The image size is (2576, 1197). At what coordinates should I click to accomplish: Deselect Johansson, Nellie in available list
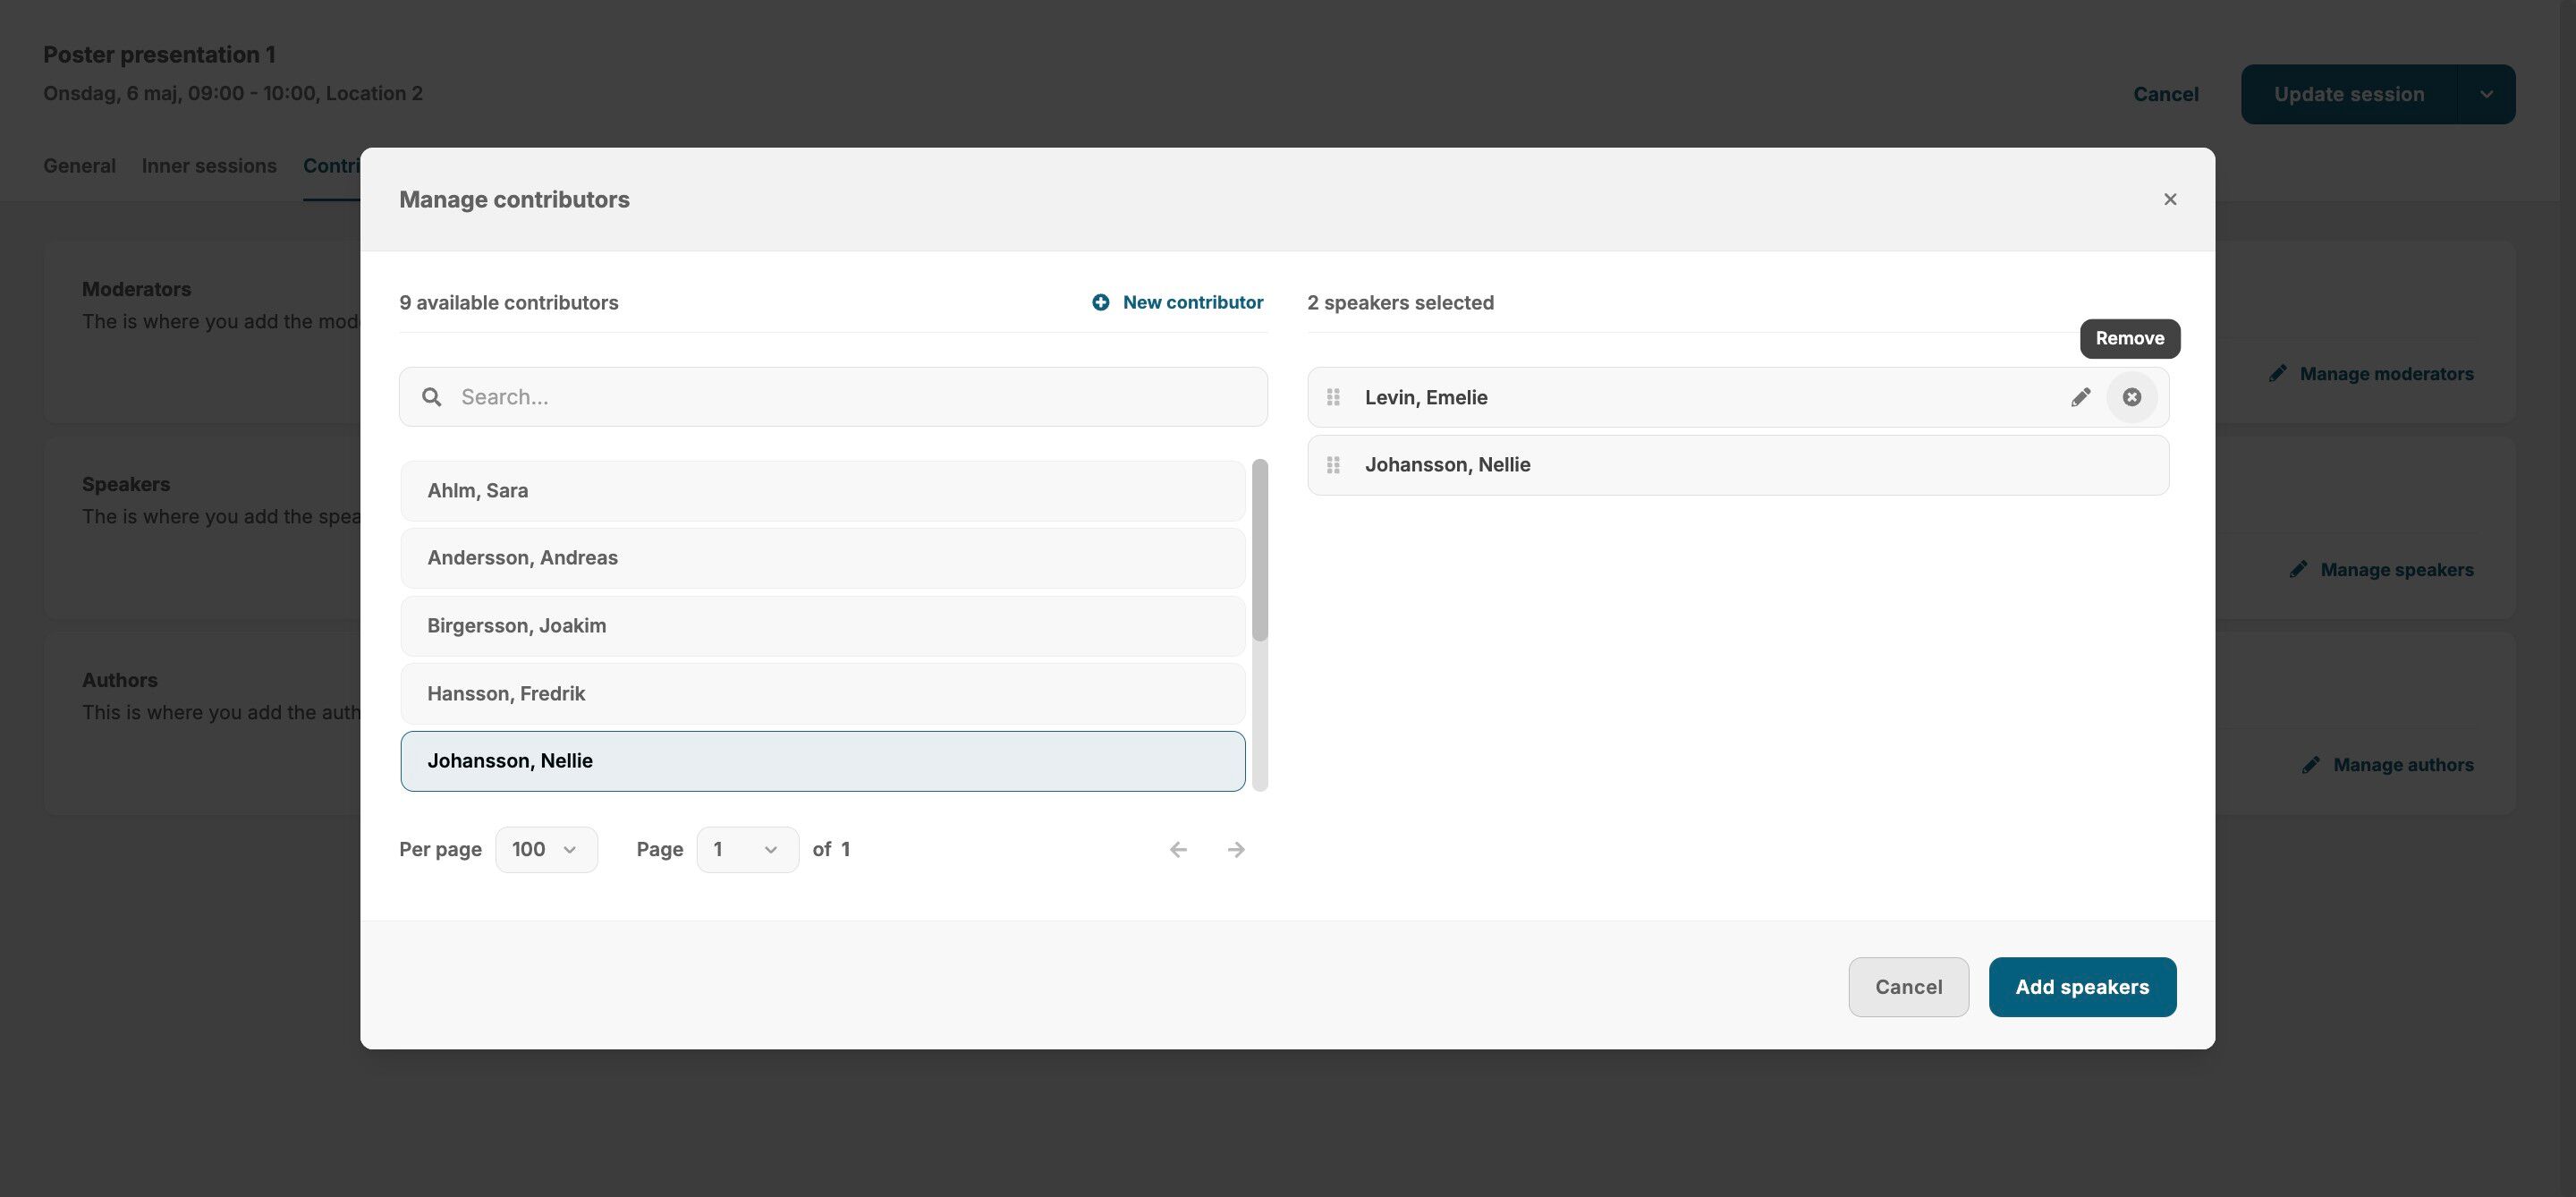[x=822, y=761]
